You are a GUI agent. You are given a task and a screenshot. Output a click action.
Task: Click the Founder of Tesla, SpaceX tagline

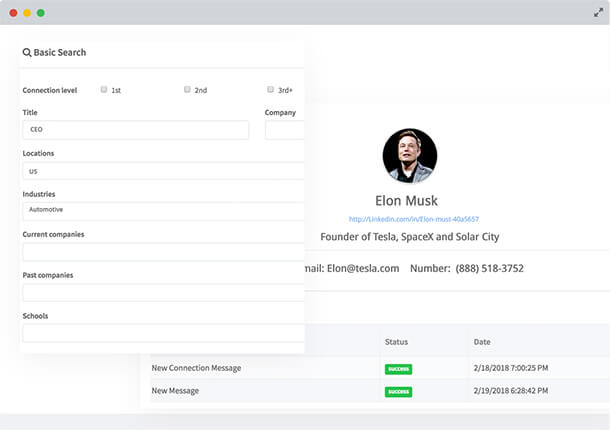coord(410,237)
